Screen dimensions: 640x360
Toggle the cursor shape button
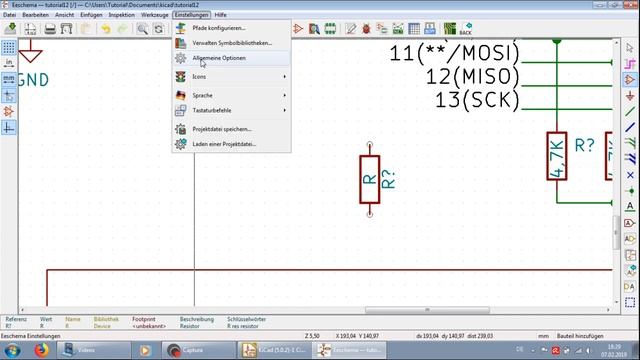coord(9,96)
